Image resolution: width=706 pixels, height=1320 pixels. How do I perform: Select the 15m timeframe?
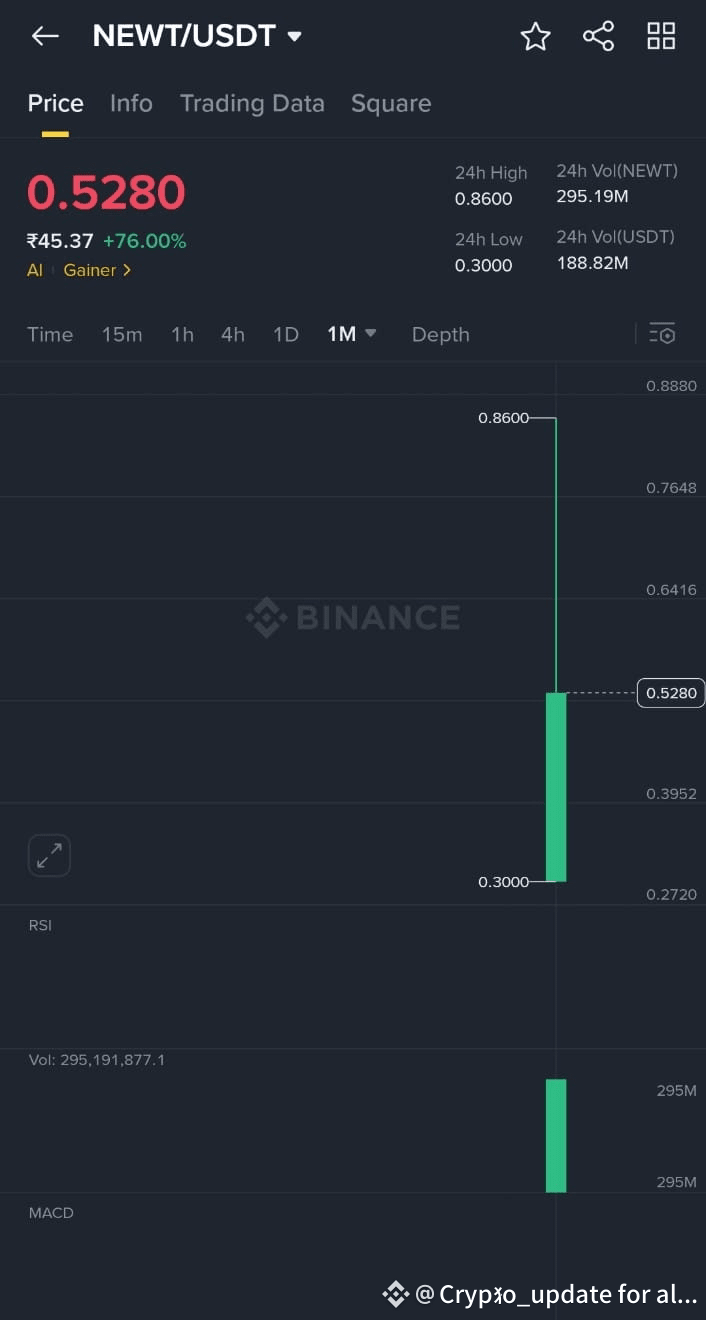122,334
